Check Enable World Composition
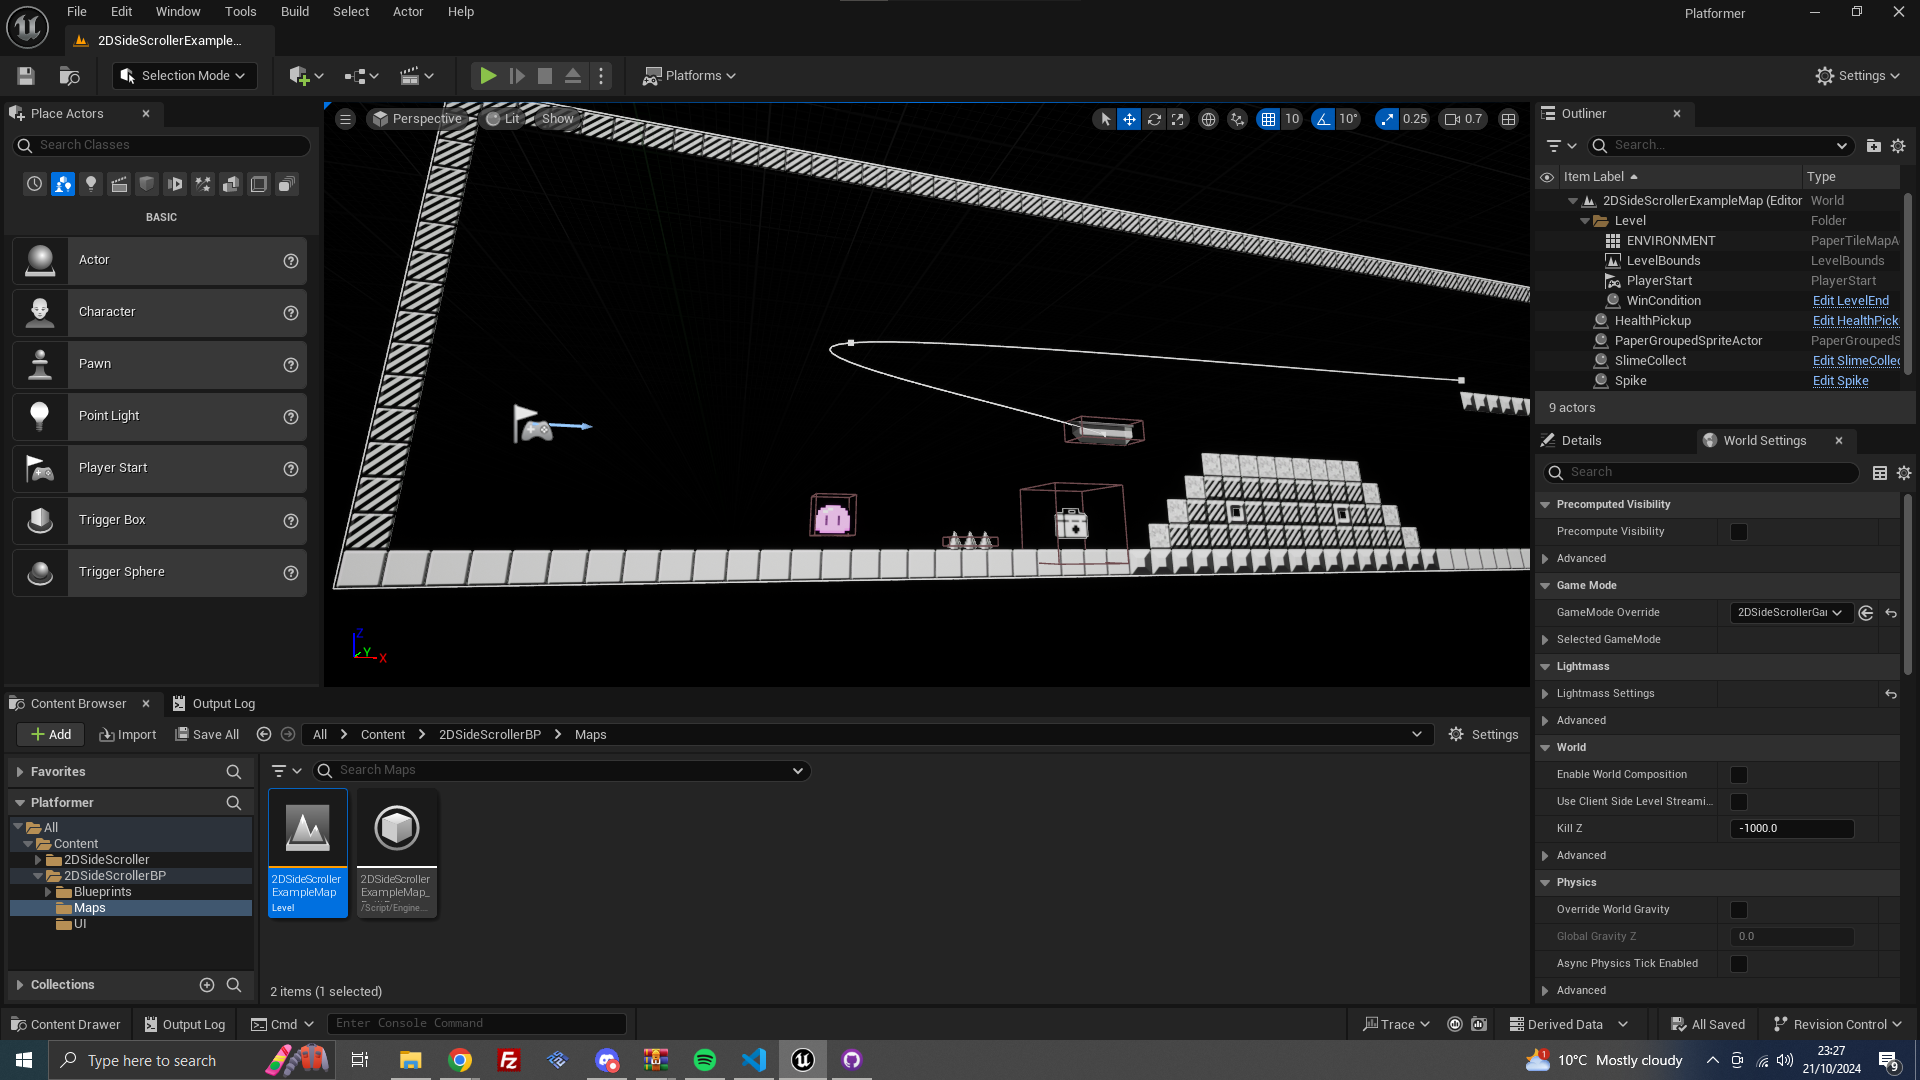The image size is (1920, 1080). (1739, 775)
